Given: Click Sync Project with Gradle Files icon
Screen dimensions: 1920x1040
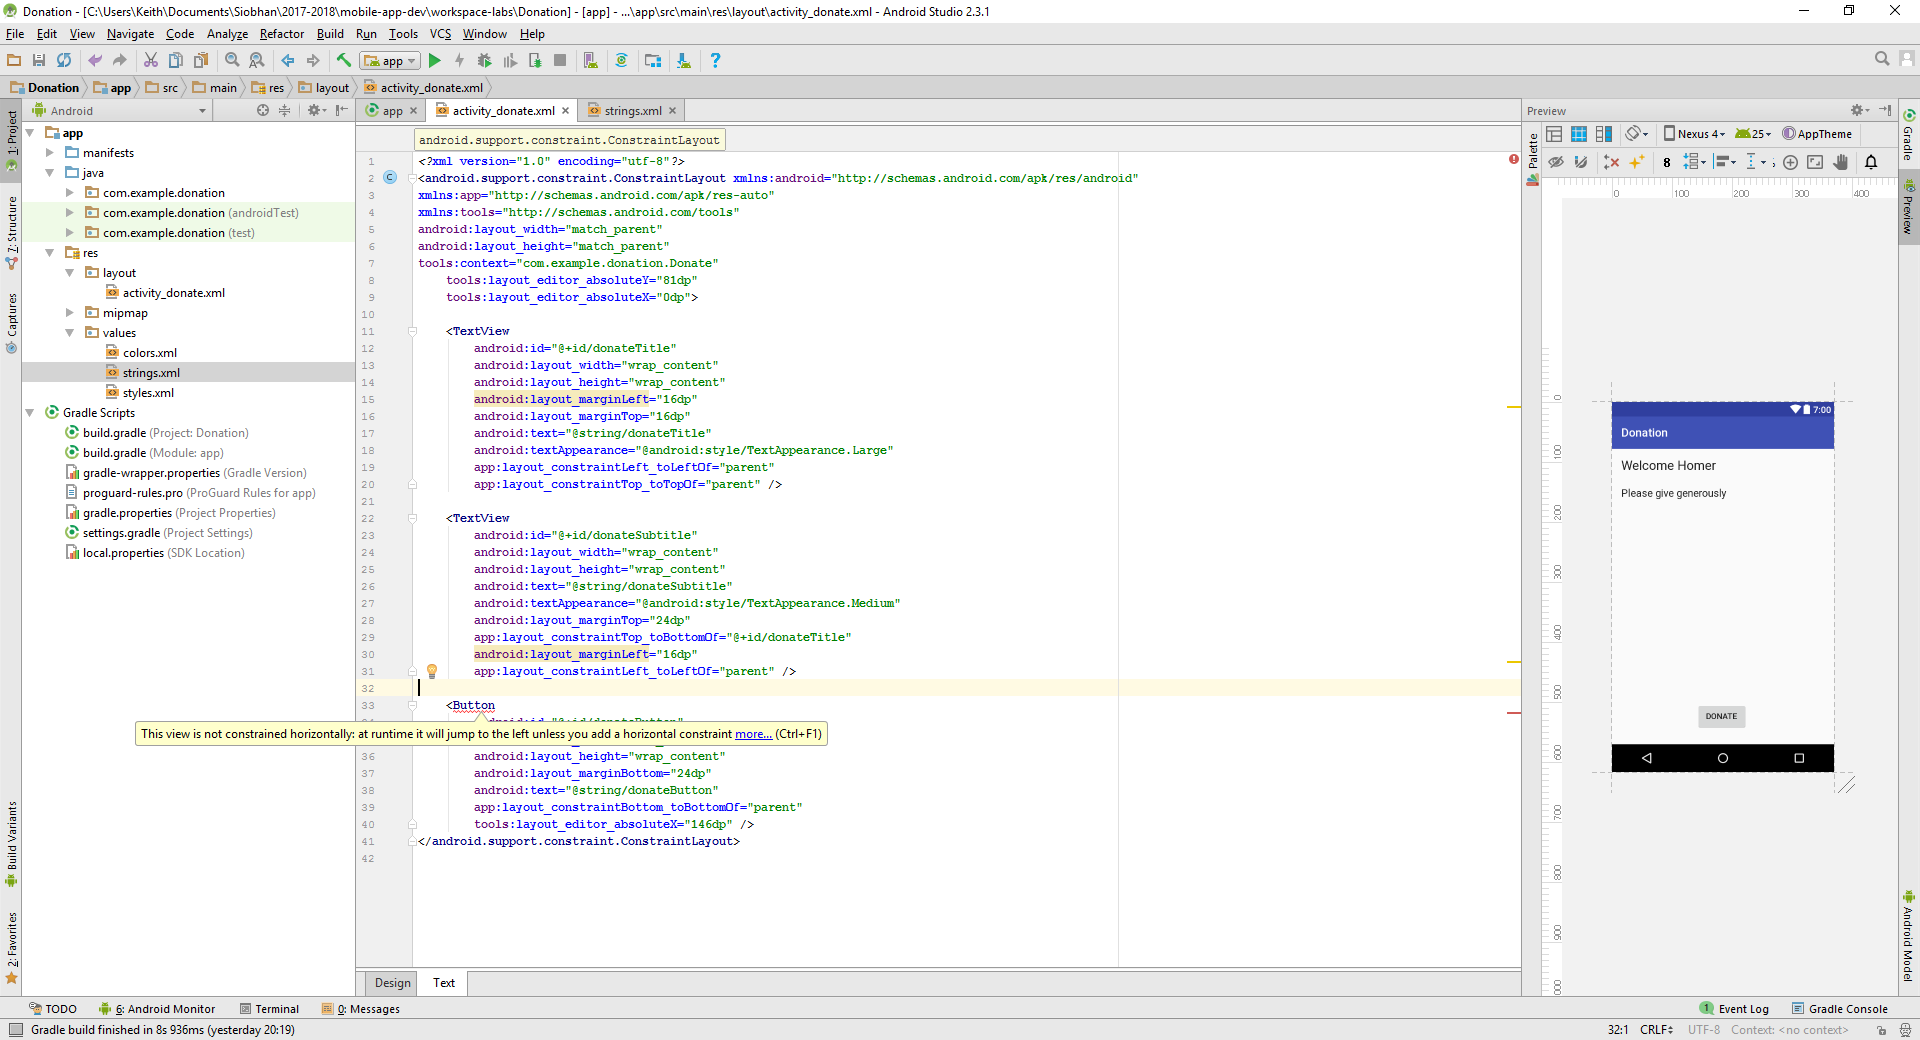Looking at the screenshot, I should click(621, 60).
